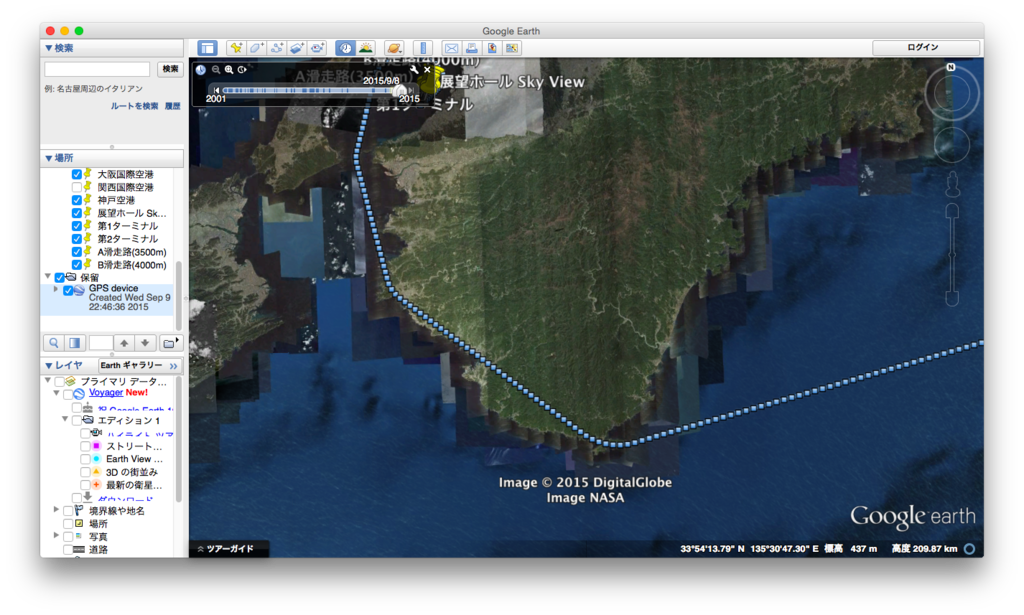This screenshot has height=615, width=1024.
Task: Open the ruler measurement tool
Action: coord(423,48)
